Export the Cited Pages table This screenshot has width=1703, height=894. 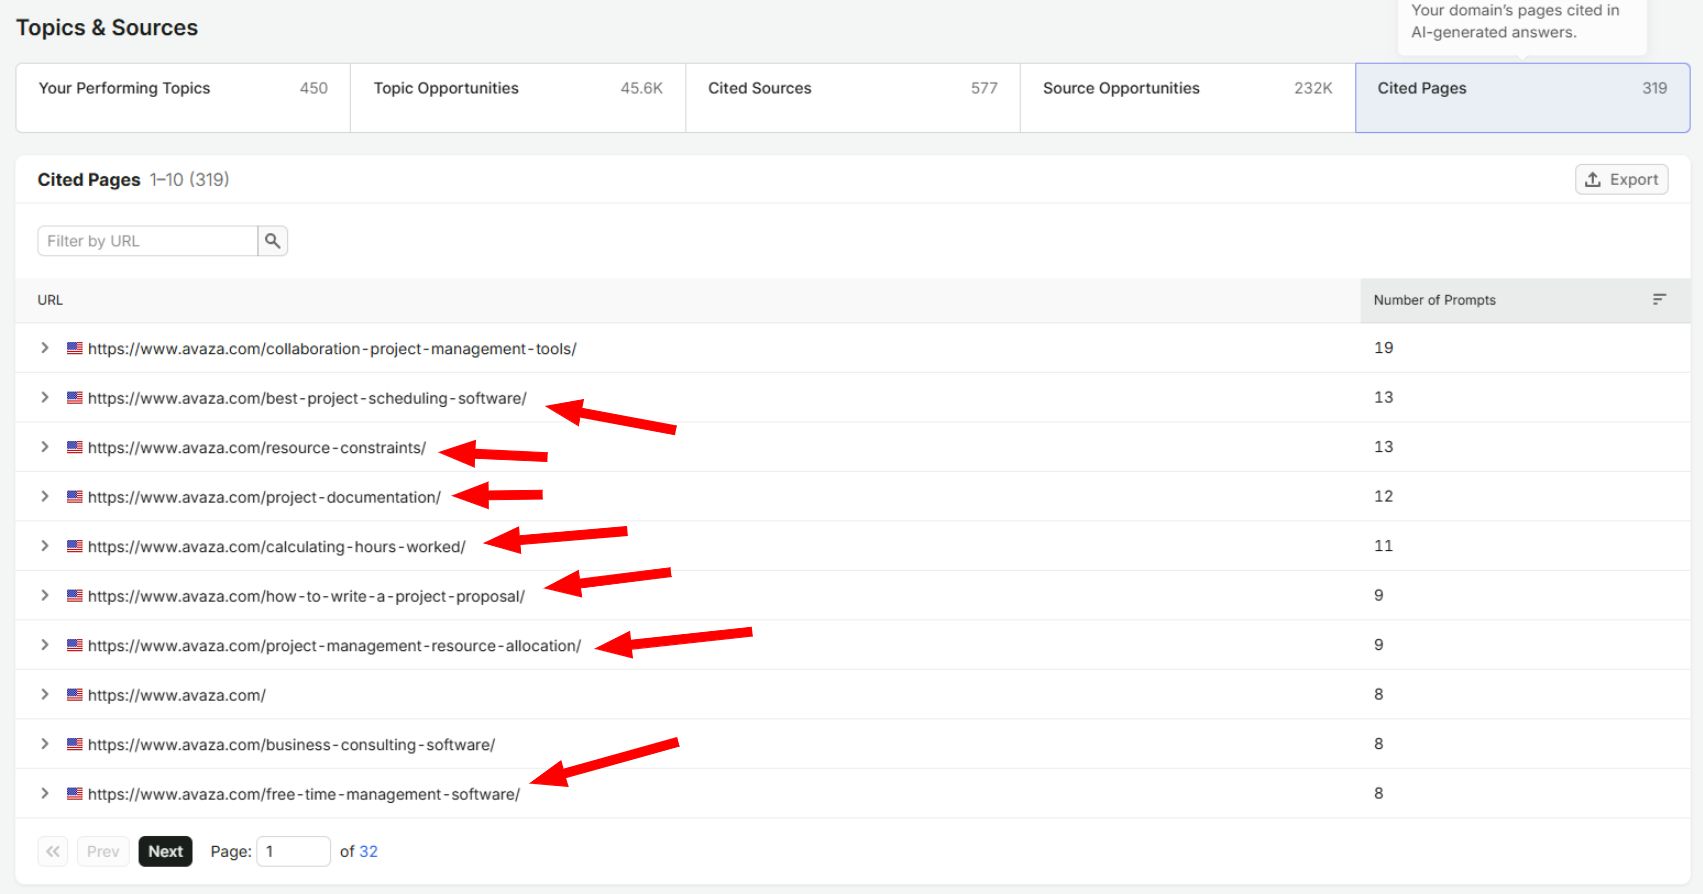(x=1622, y=180)
